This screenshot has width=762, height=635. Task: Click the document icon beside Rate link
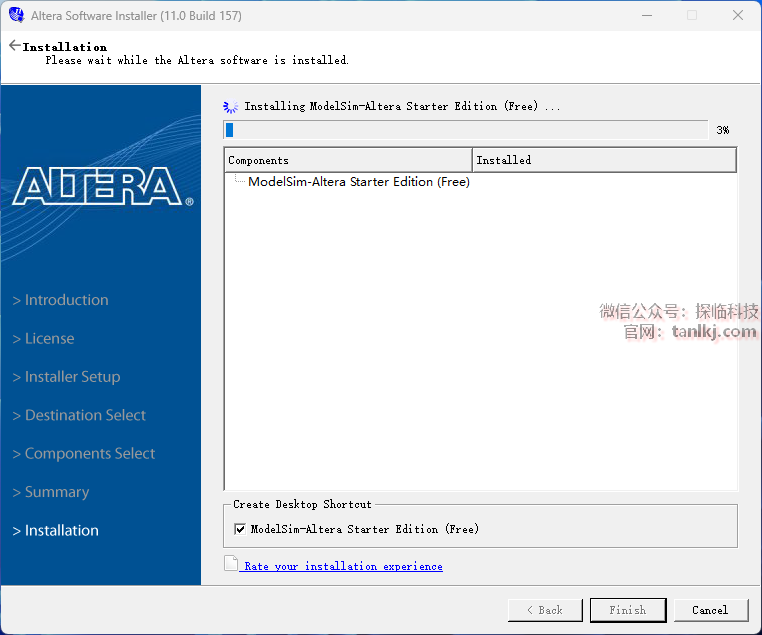[231, 564]
